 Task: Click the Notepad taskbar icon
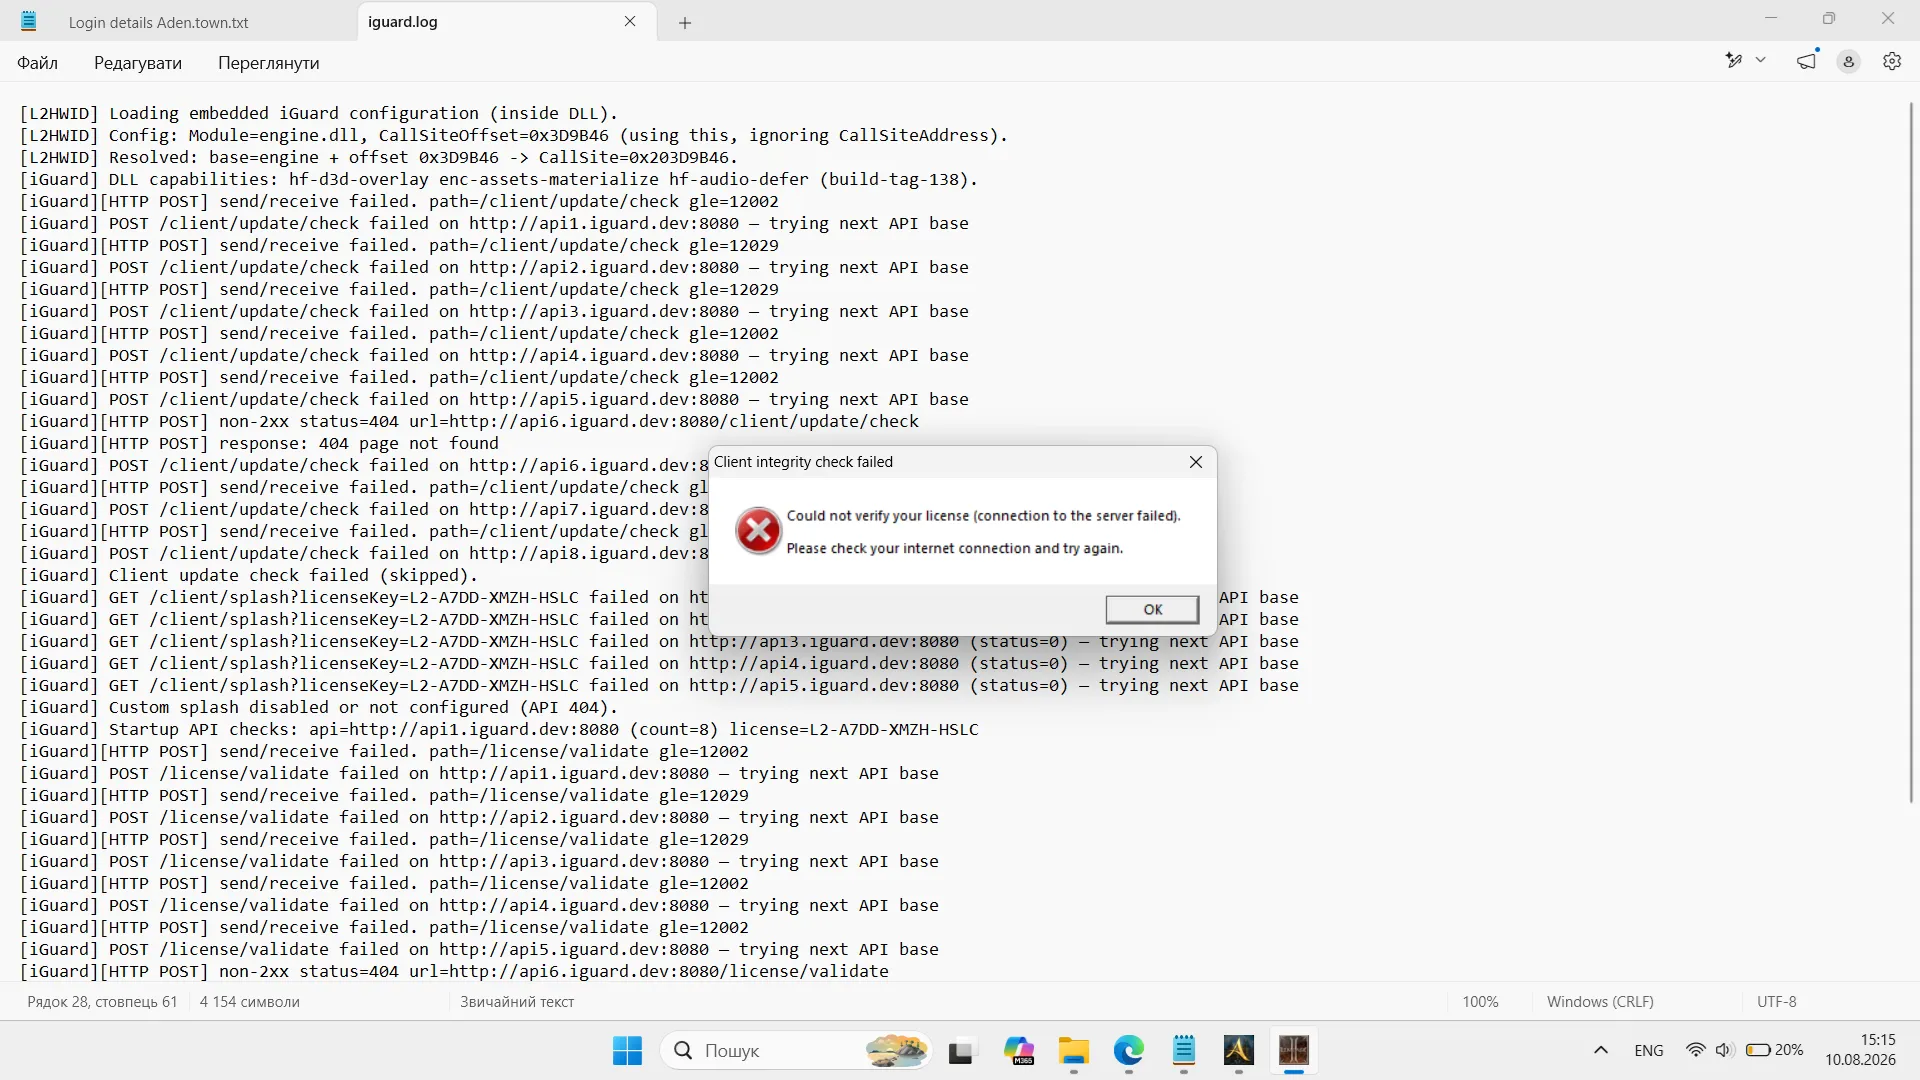point(1184,1051)
